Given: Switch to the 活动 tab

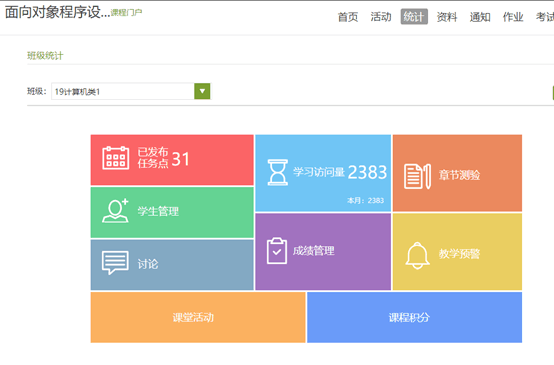Looking at the screenshot, I should [x=381, y=17].
